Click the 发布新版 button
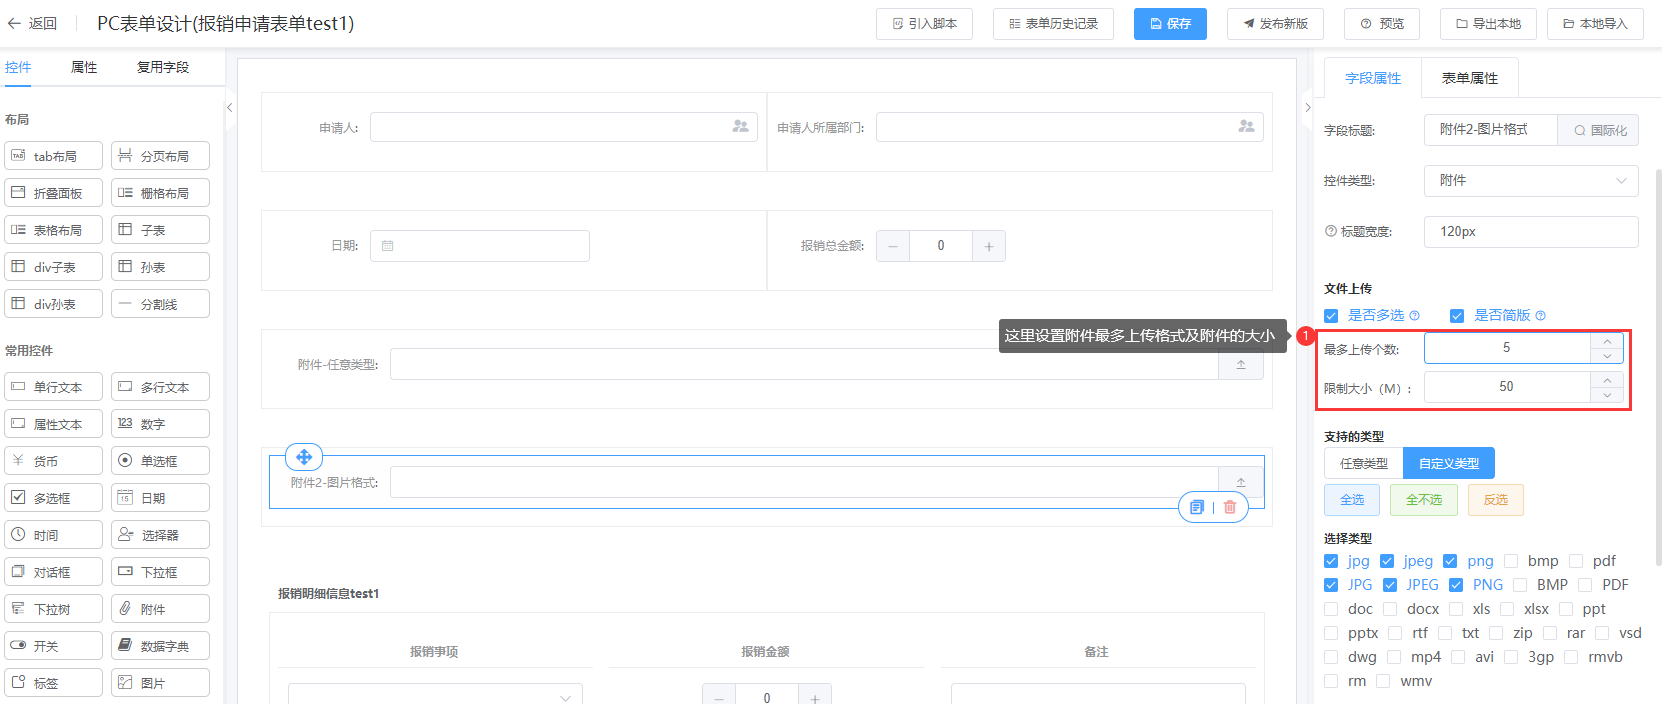 pyautogui.click(x=1275, y=24)
